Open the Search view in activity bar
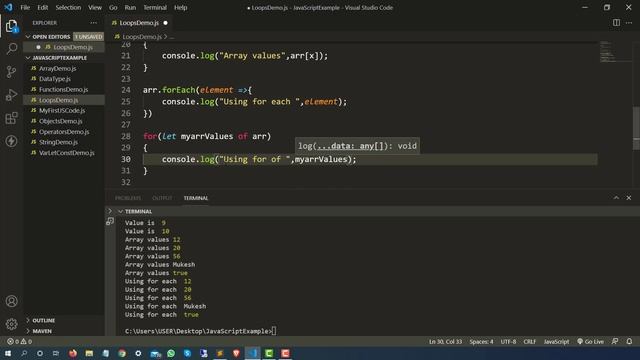 (11, 49)
